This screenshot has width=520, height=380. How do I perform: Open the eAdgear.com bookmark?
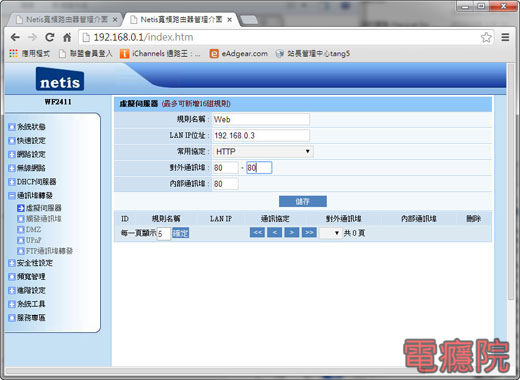239,53
